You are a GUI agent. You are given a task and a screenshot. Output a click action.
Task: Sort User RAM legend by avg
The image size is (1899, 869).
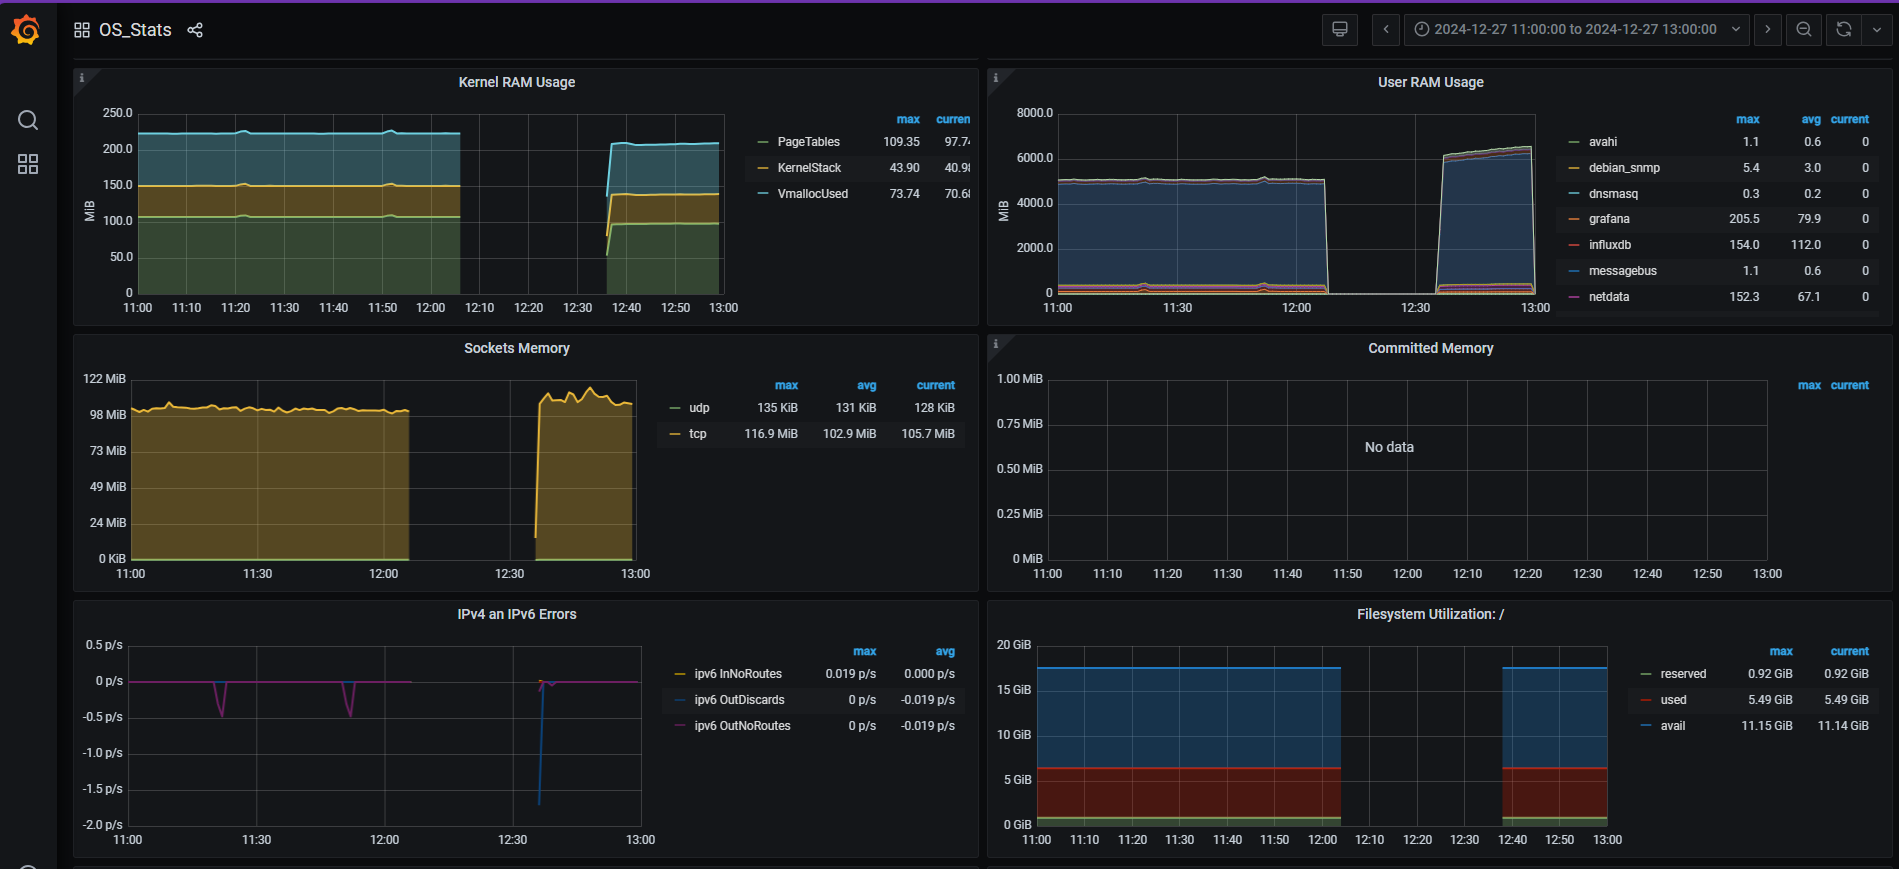(x=1811, y=119)
